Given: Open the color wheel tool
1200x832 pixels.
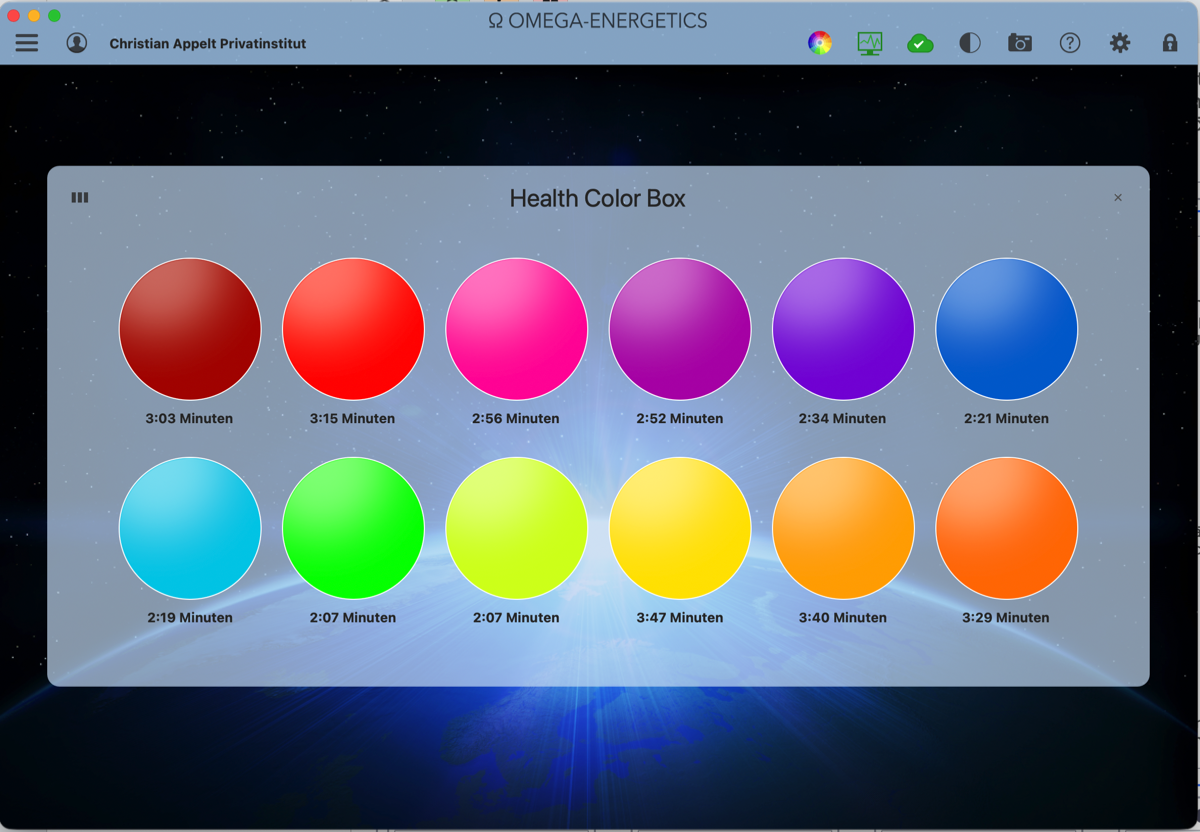Looking at the screenshot, I should click(820, 43).
